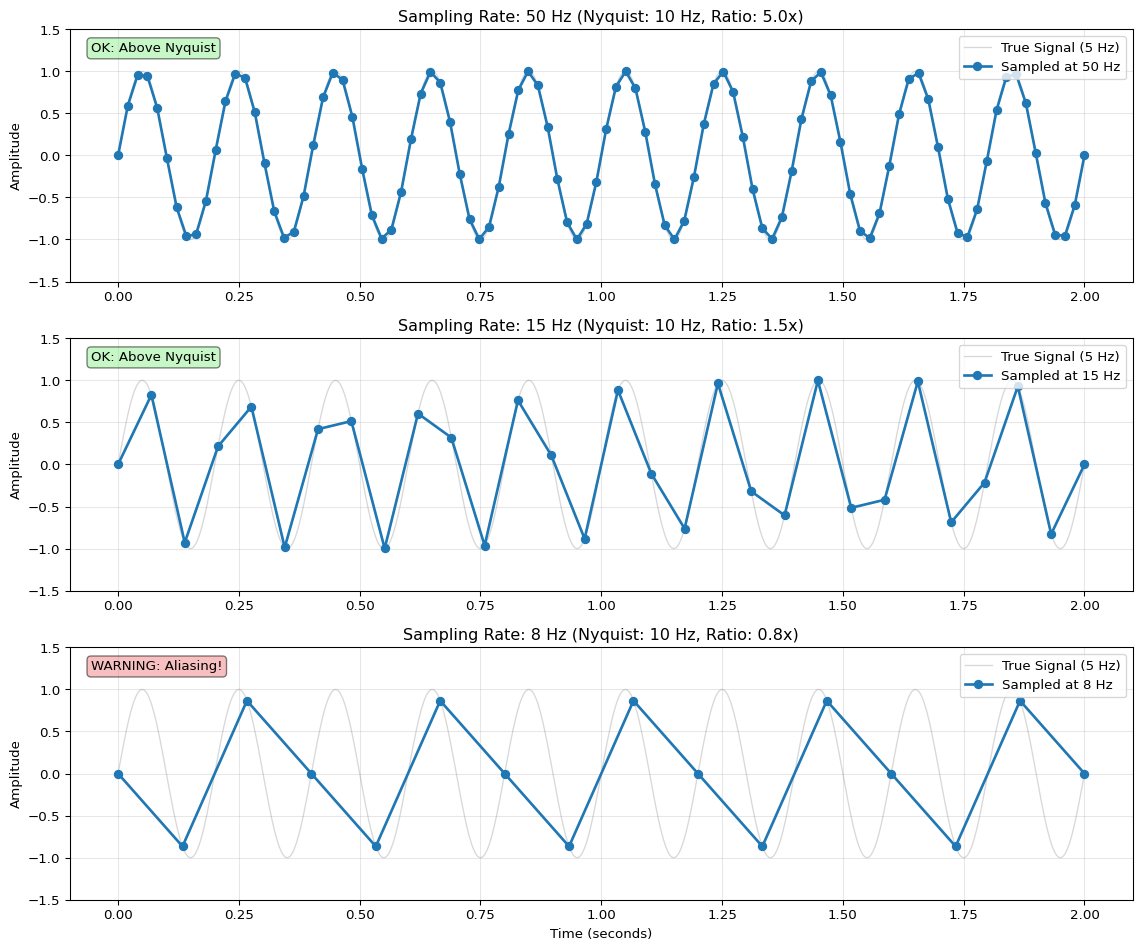
Task: Click "True Signal (5 Hz)" legend entry in top plot
Action: [x=1060, y=48]
